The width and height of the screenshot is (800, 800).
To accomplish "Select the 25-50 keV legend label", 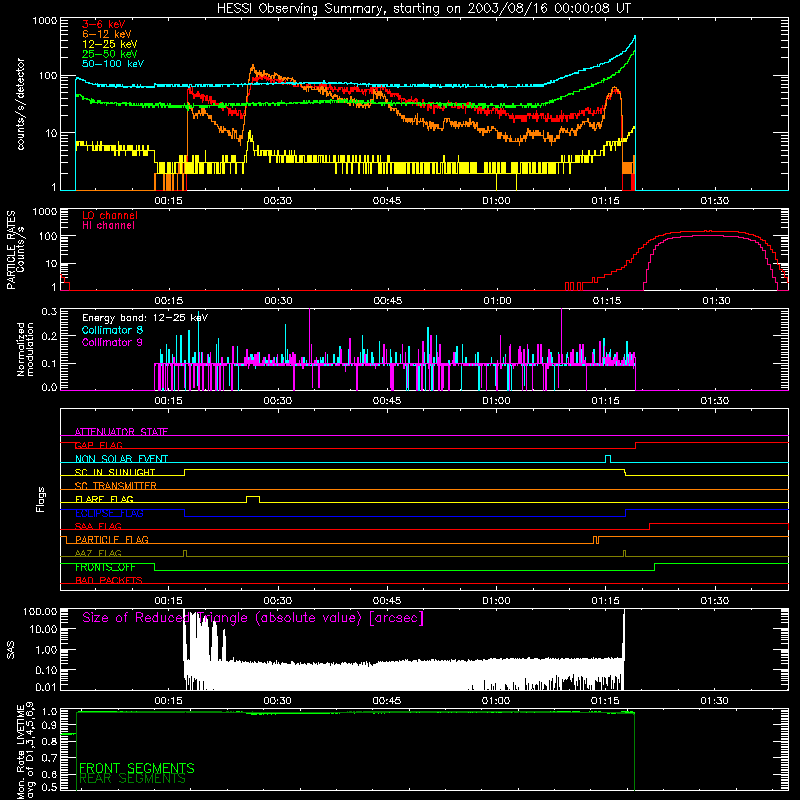I will click(x=109, y=54).
